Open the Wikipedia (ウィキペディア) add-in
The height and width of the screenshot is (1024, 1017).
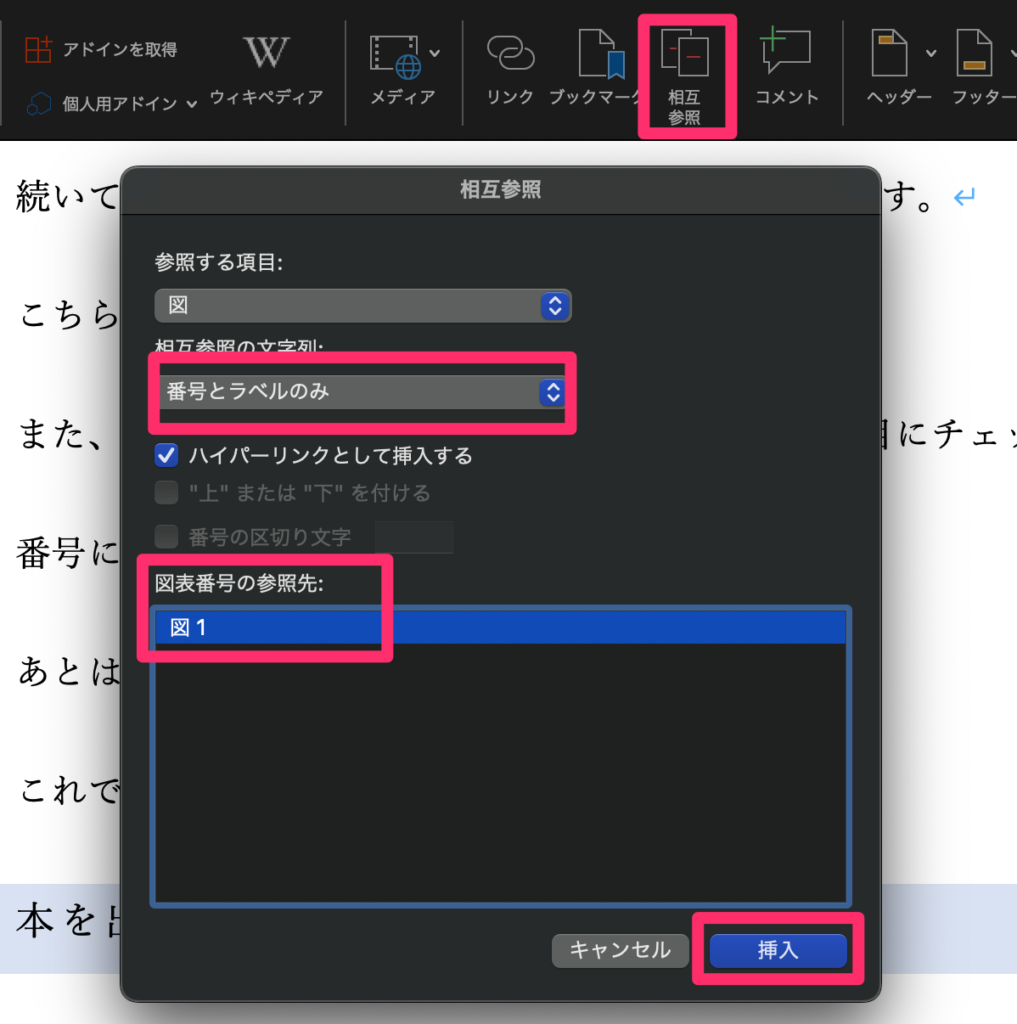pos(266,52)
